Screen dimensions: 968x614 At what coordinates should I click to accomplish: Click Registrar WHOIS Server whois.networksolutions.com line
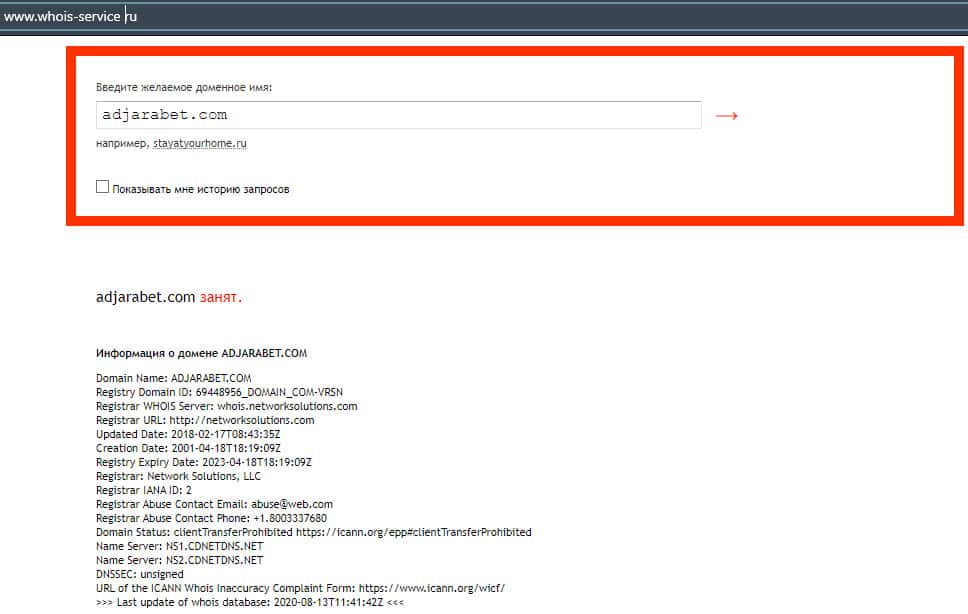tap(227, 406)
